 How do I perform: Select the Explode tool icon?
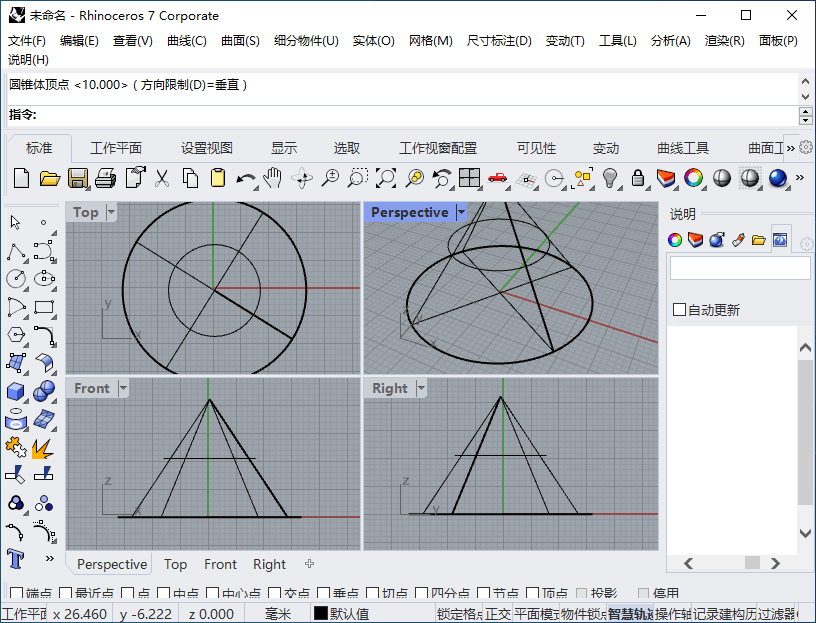click(x=43, y=448)
